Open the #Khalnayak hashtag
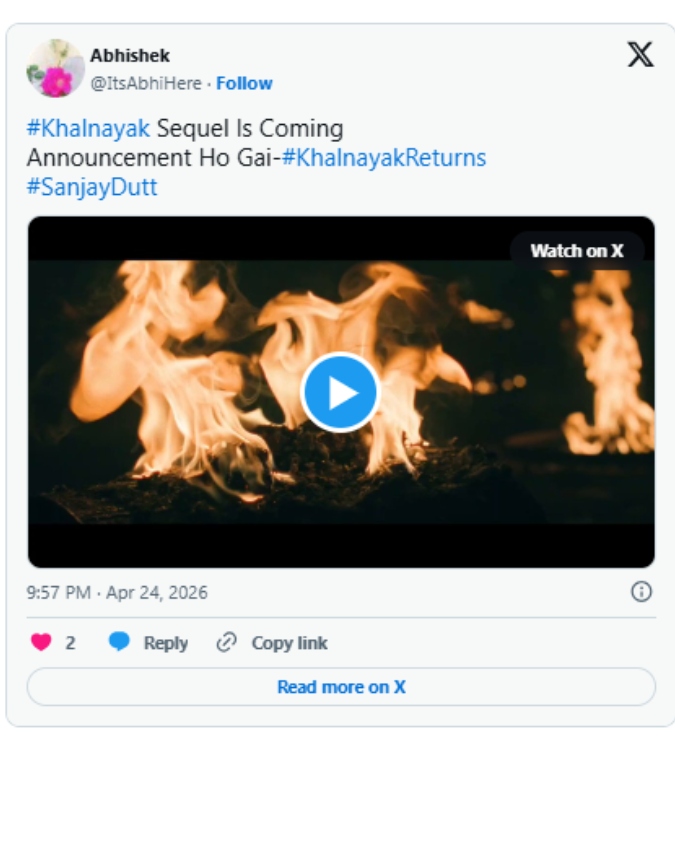Screen dimensions: 675x850 88,129
